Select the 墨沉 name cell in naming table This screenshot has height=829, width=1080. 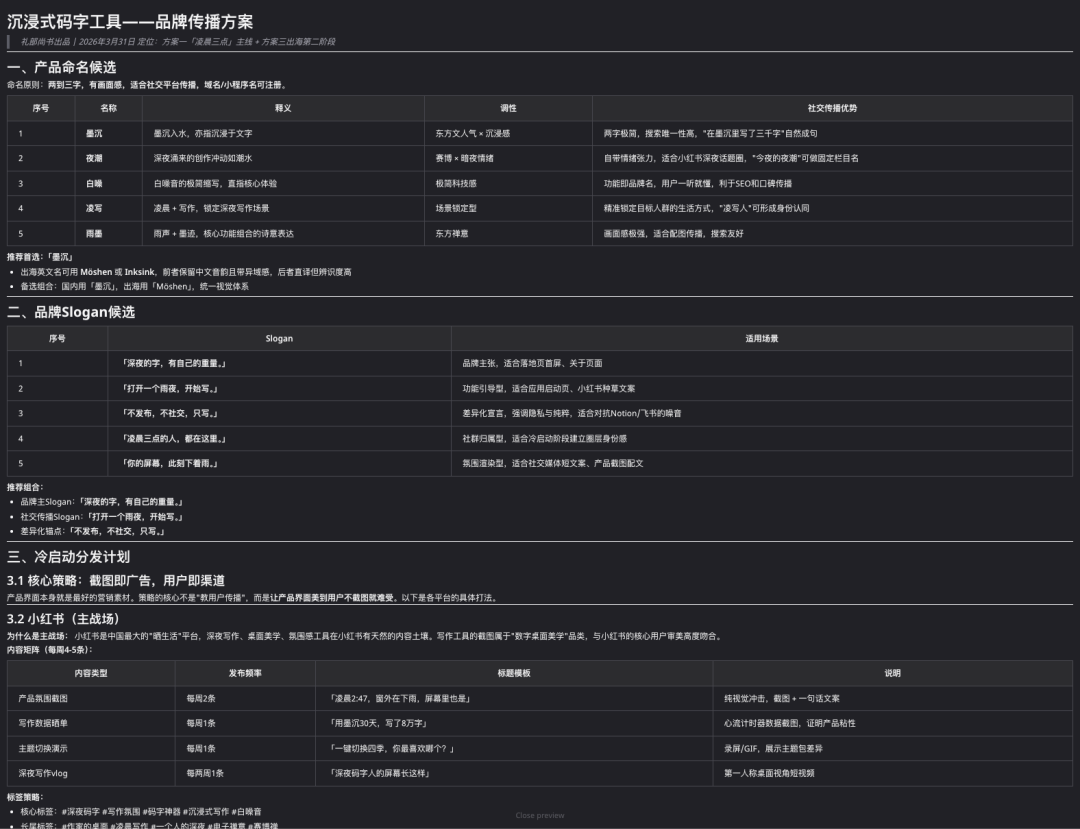(x=94, y=133)
